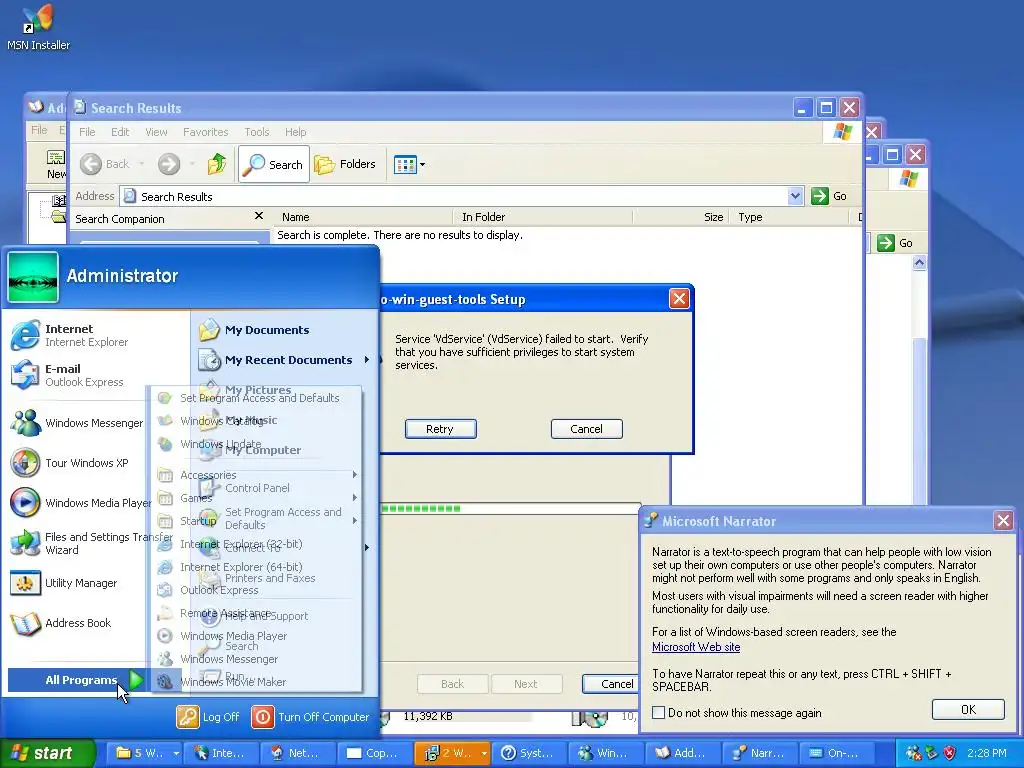Toggle the Search pane toolbar button
The width and height of the screenshot is (1024, 768).
(274, 165)
